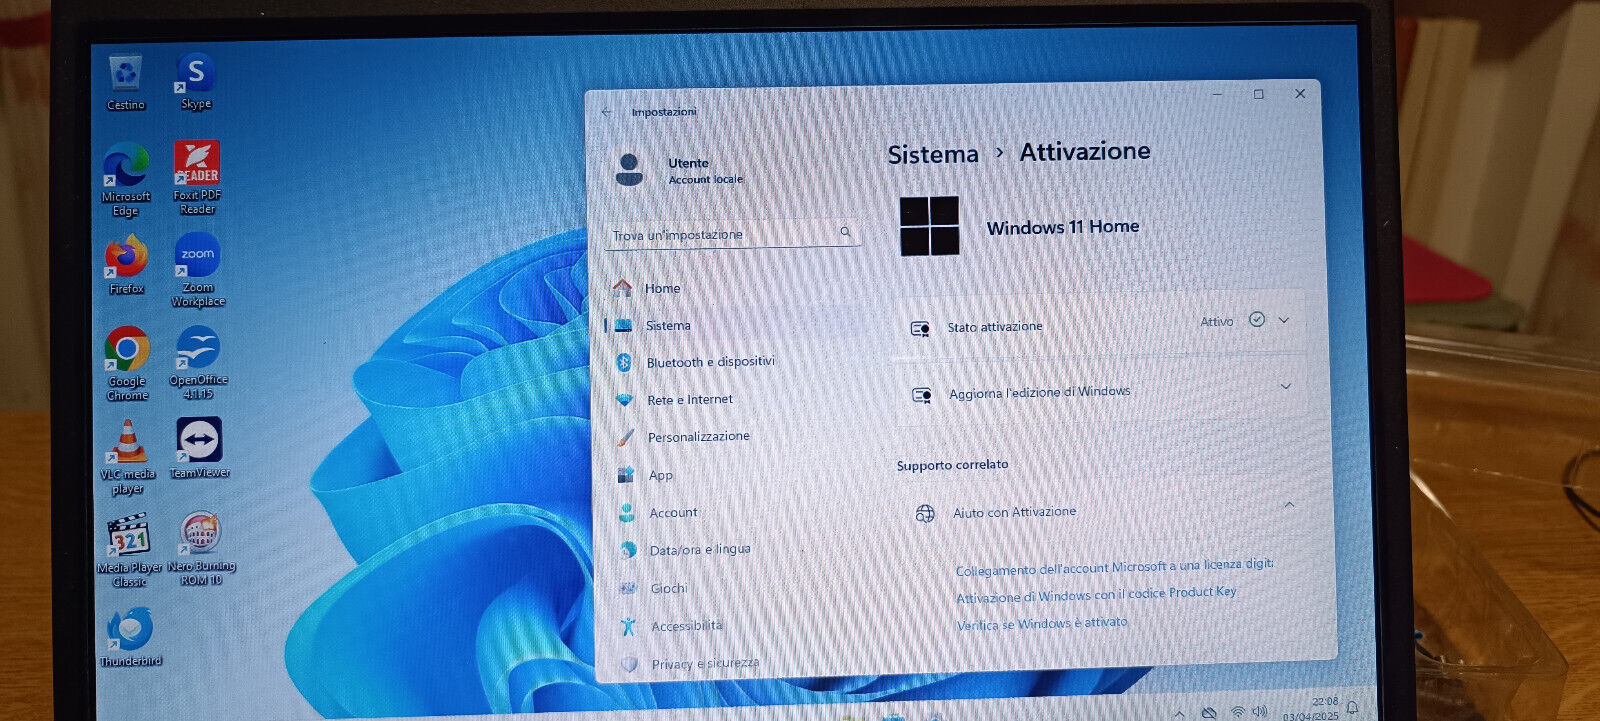Image resolution: width=1600 pixels, height=721 pixels.
Task: Click the Stato attivazione row icon
Action: click(921, 328)
